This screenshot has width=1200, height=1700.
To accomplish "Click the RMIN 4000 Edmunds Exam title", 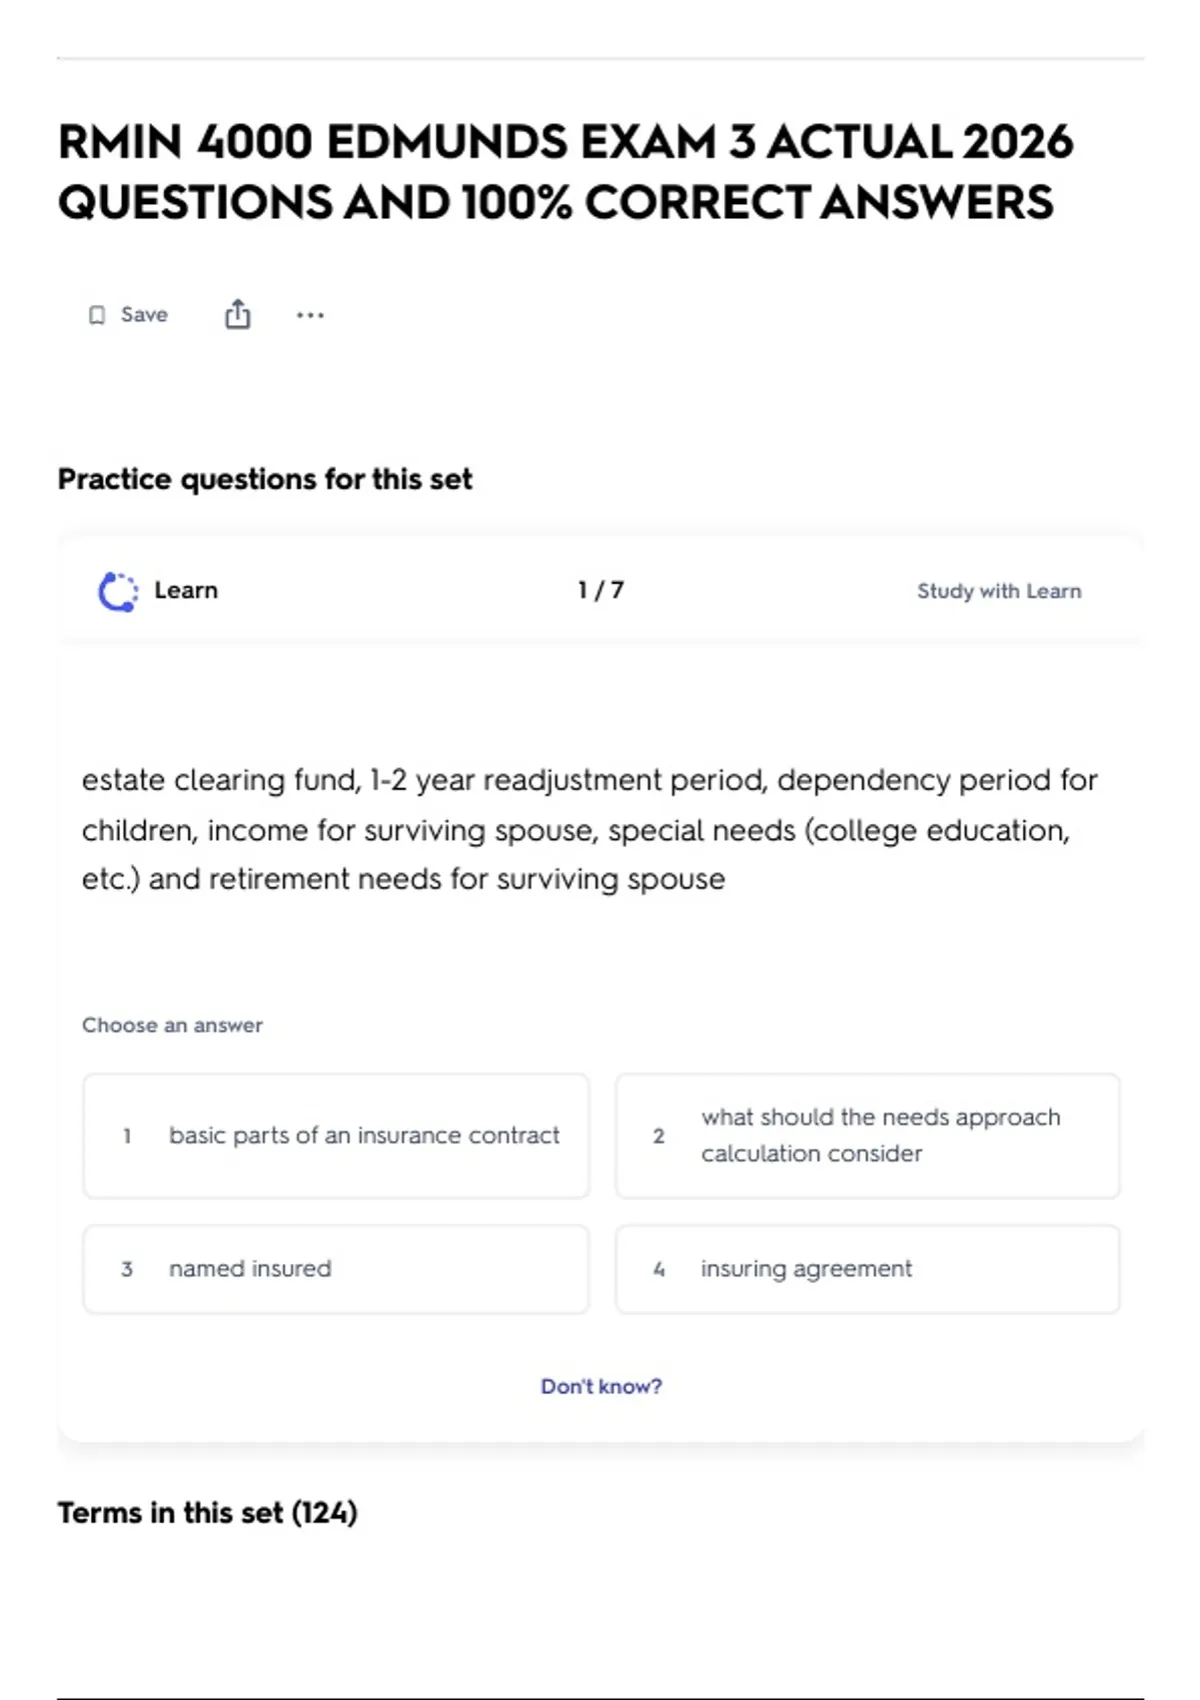I will 565,172.
